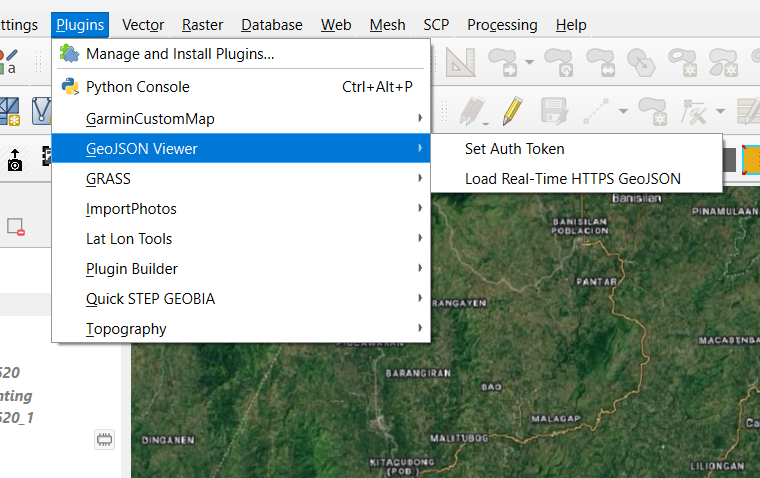Viewport: 760px width, 478px height.
Task: Select the Add Ring tool
Action: 683,62
